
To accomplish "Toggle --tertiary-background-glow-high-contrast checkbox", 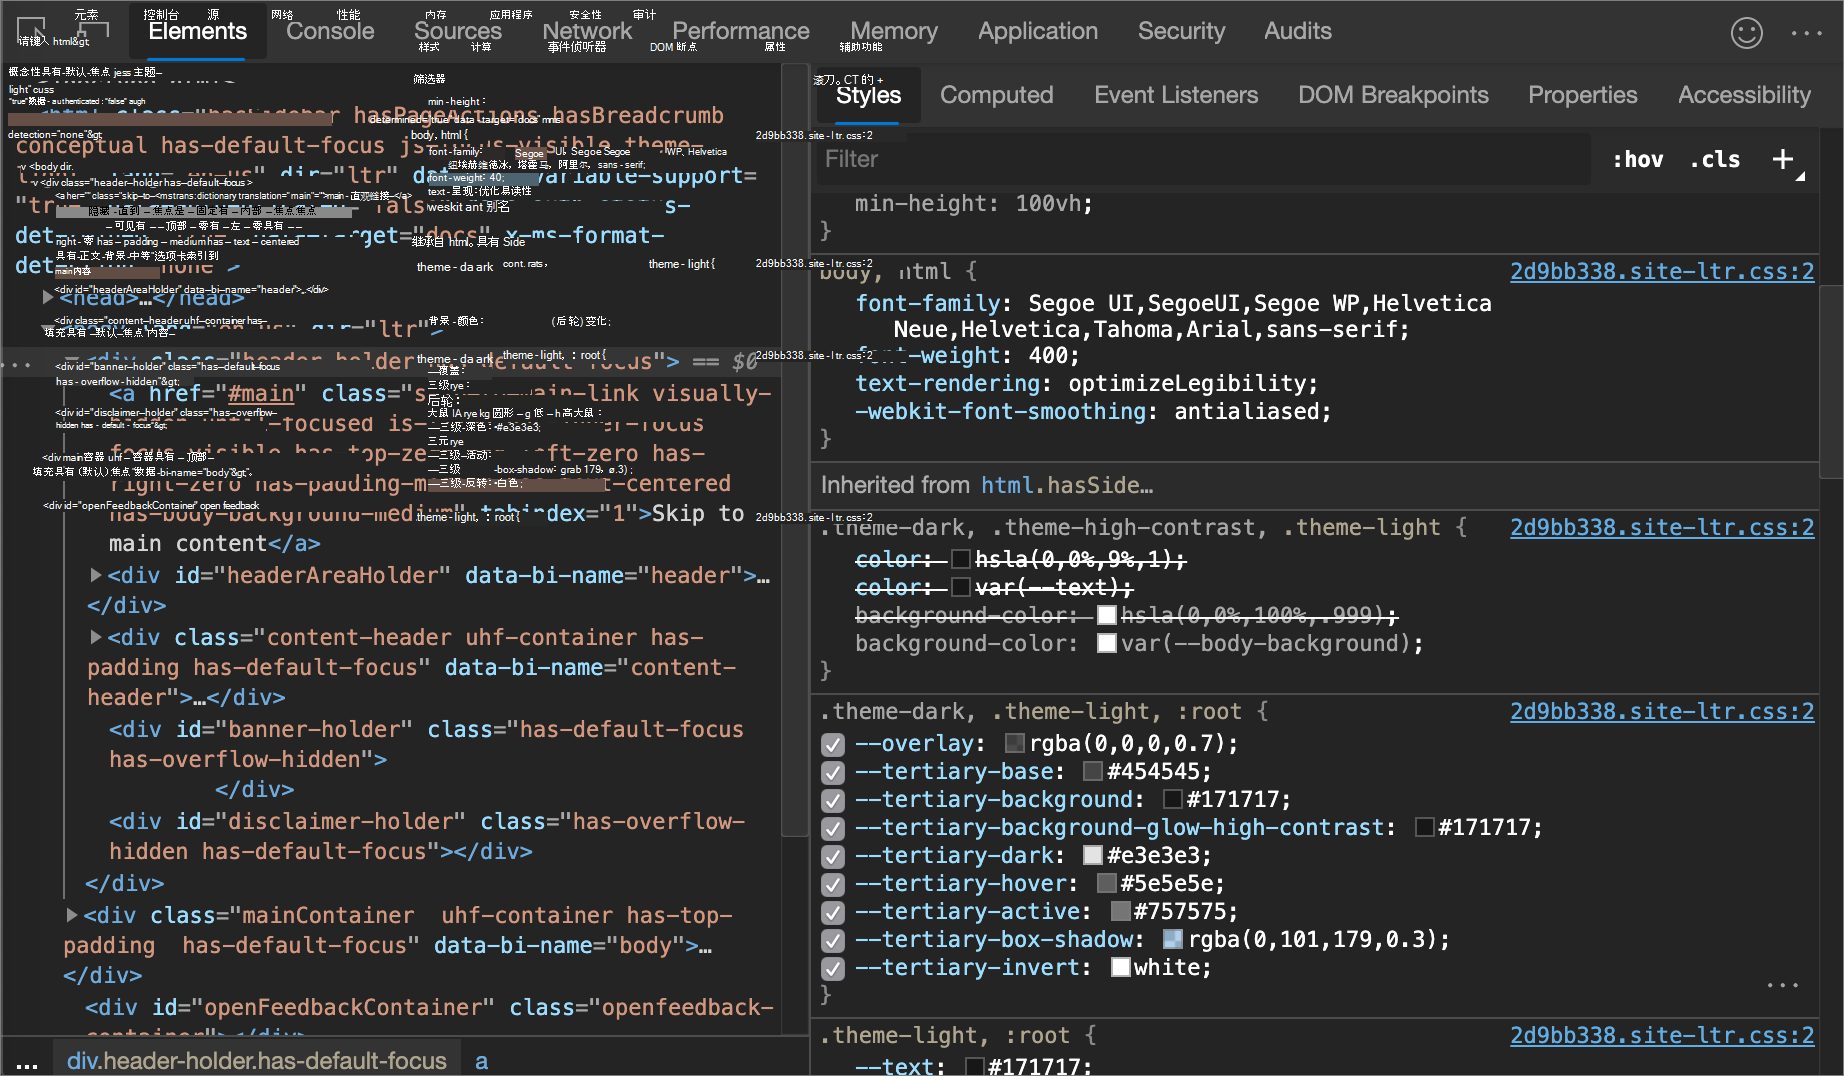I will (832, 828).
